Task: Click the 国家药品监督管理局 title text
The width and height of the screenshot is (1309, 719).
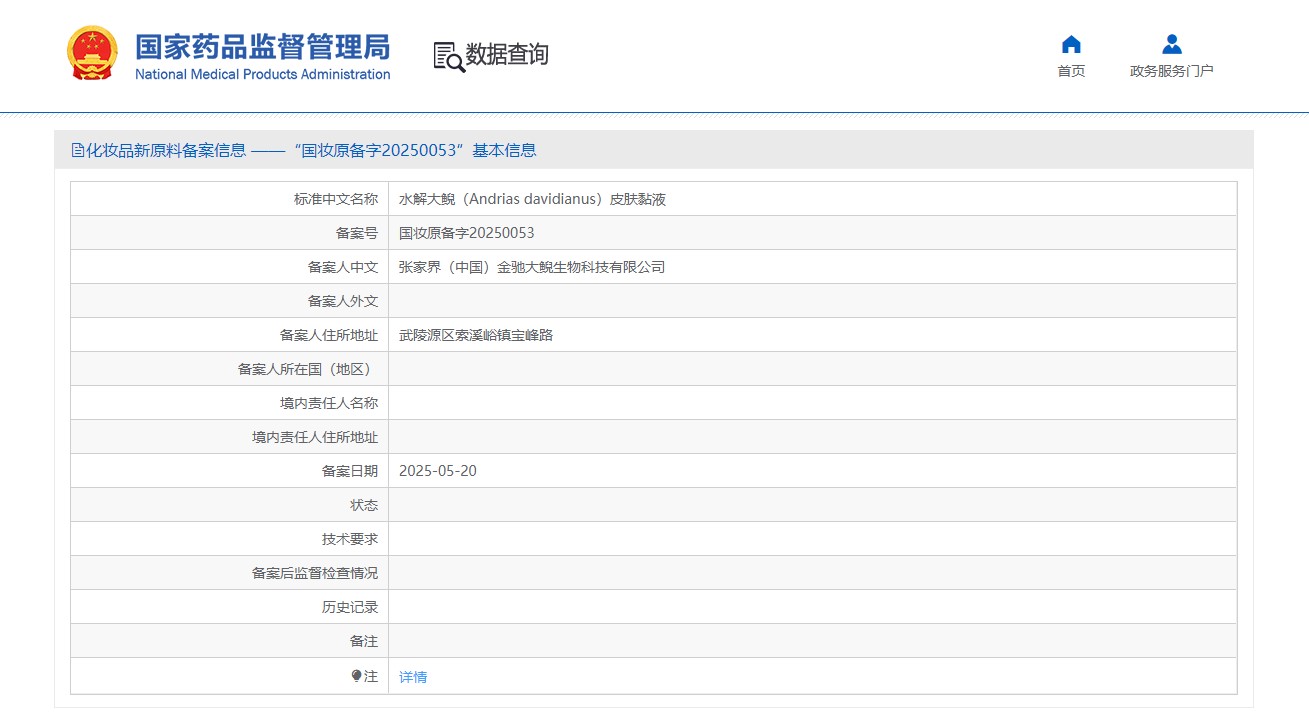Action: pos(262,46)
